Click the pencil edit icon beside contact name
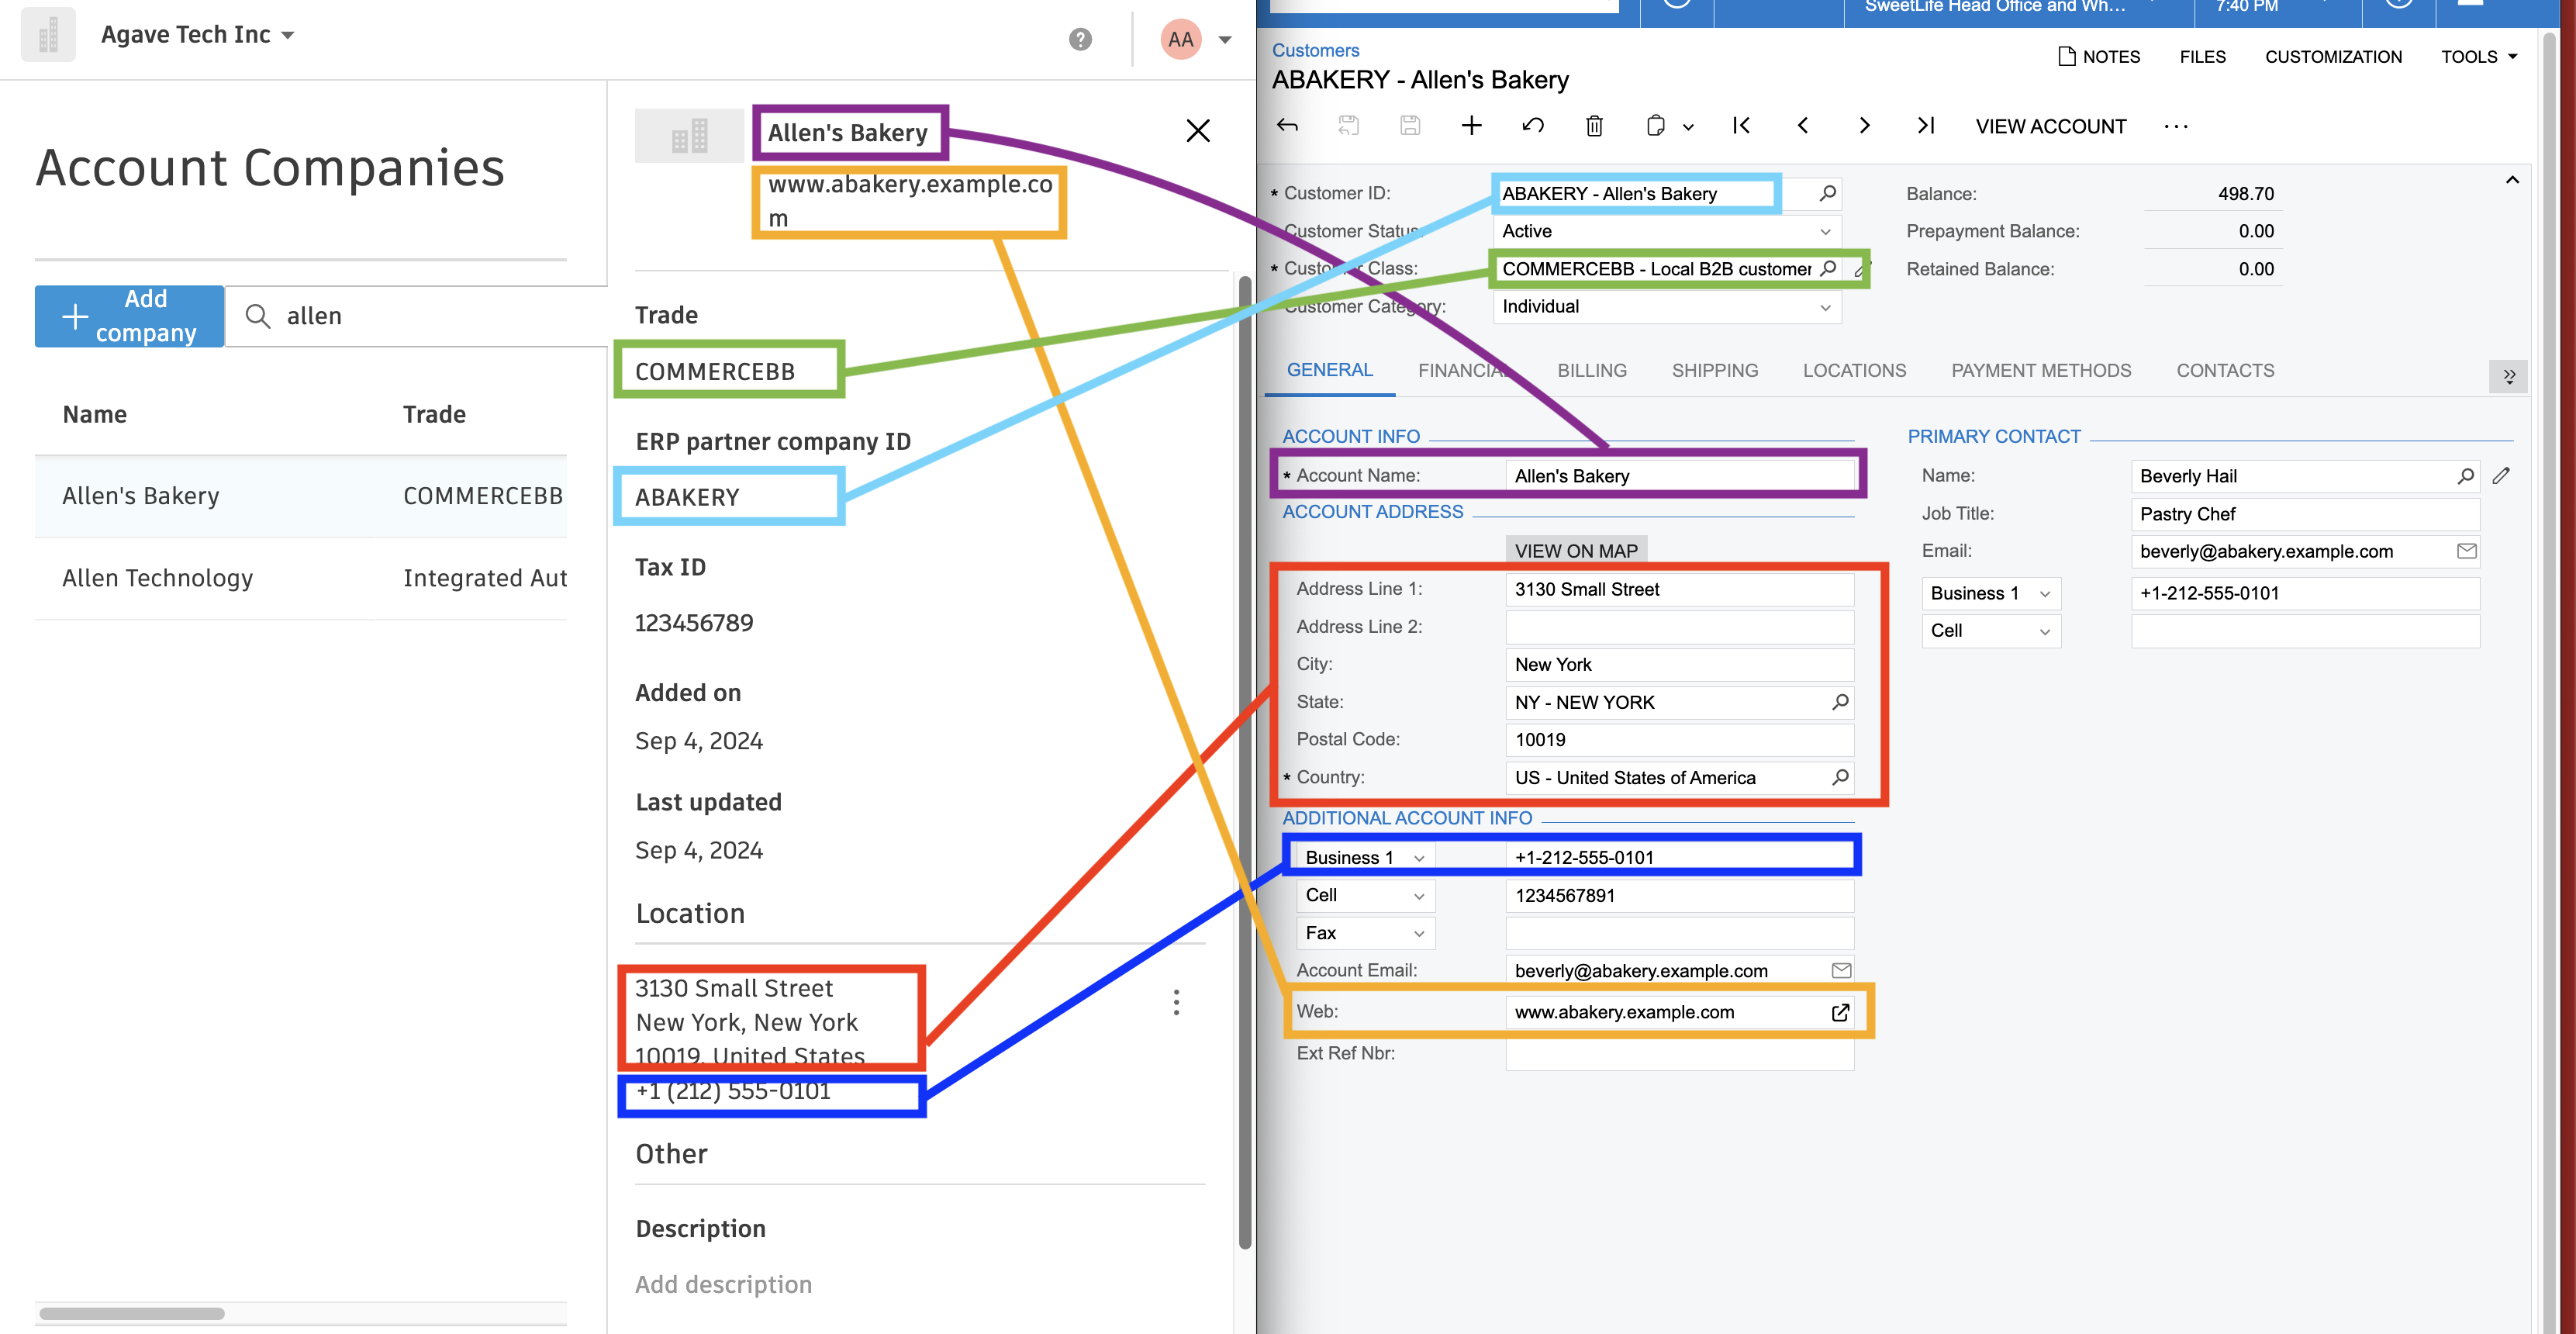This screenshot has height=1334, width=2576. pyautogui.click(x=2501, y=476)
